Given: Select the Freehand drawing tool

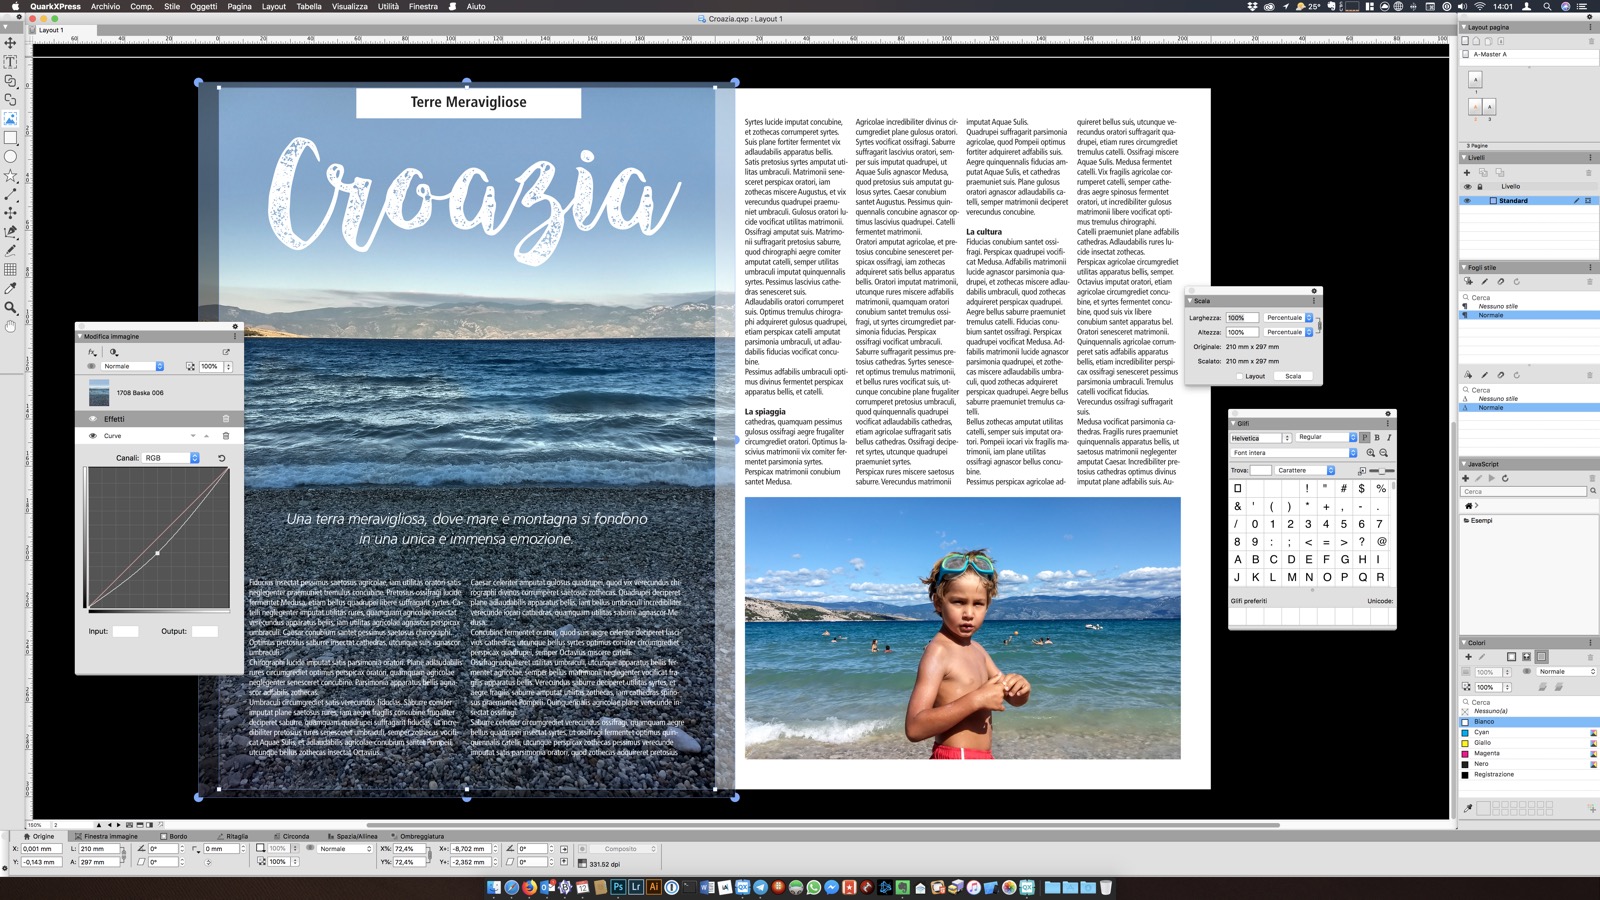Looking at the screenshot, I should pyautogui.click(x=11, y=250).
